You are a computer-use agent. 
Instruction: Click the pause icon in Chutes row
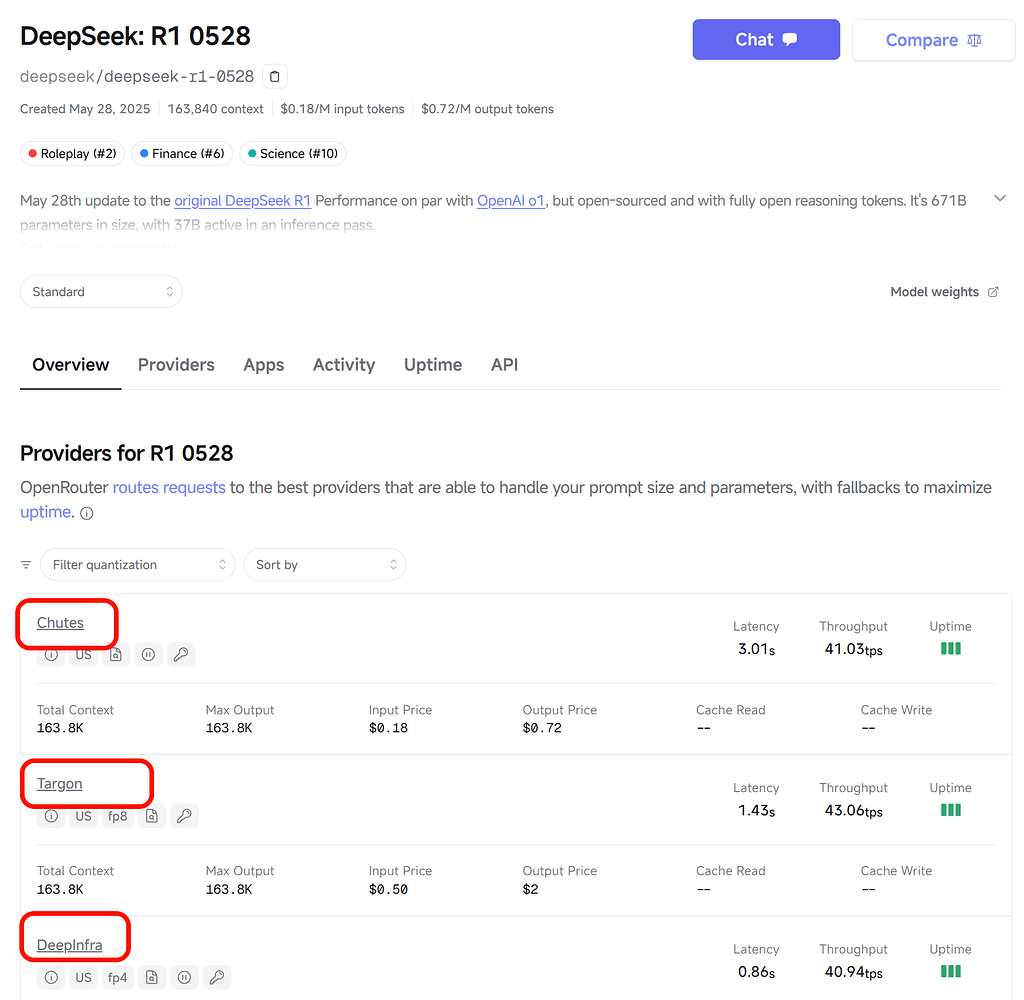click(148, 654)
